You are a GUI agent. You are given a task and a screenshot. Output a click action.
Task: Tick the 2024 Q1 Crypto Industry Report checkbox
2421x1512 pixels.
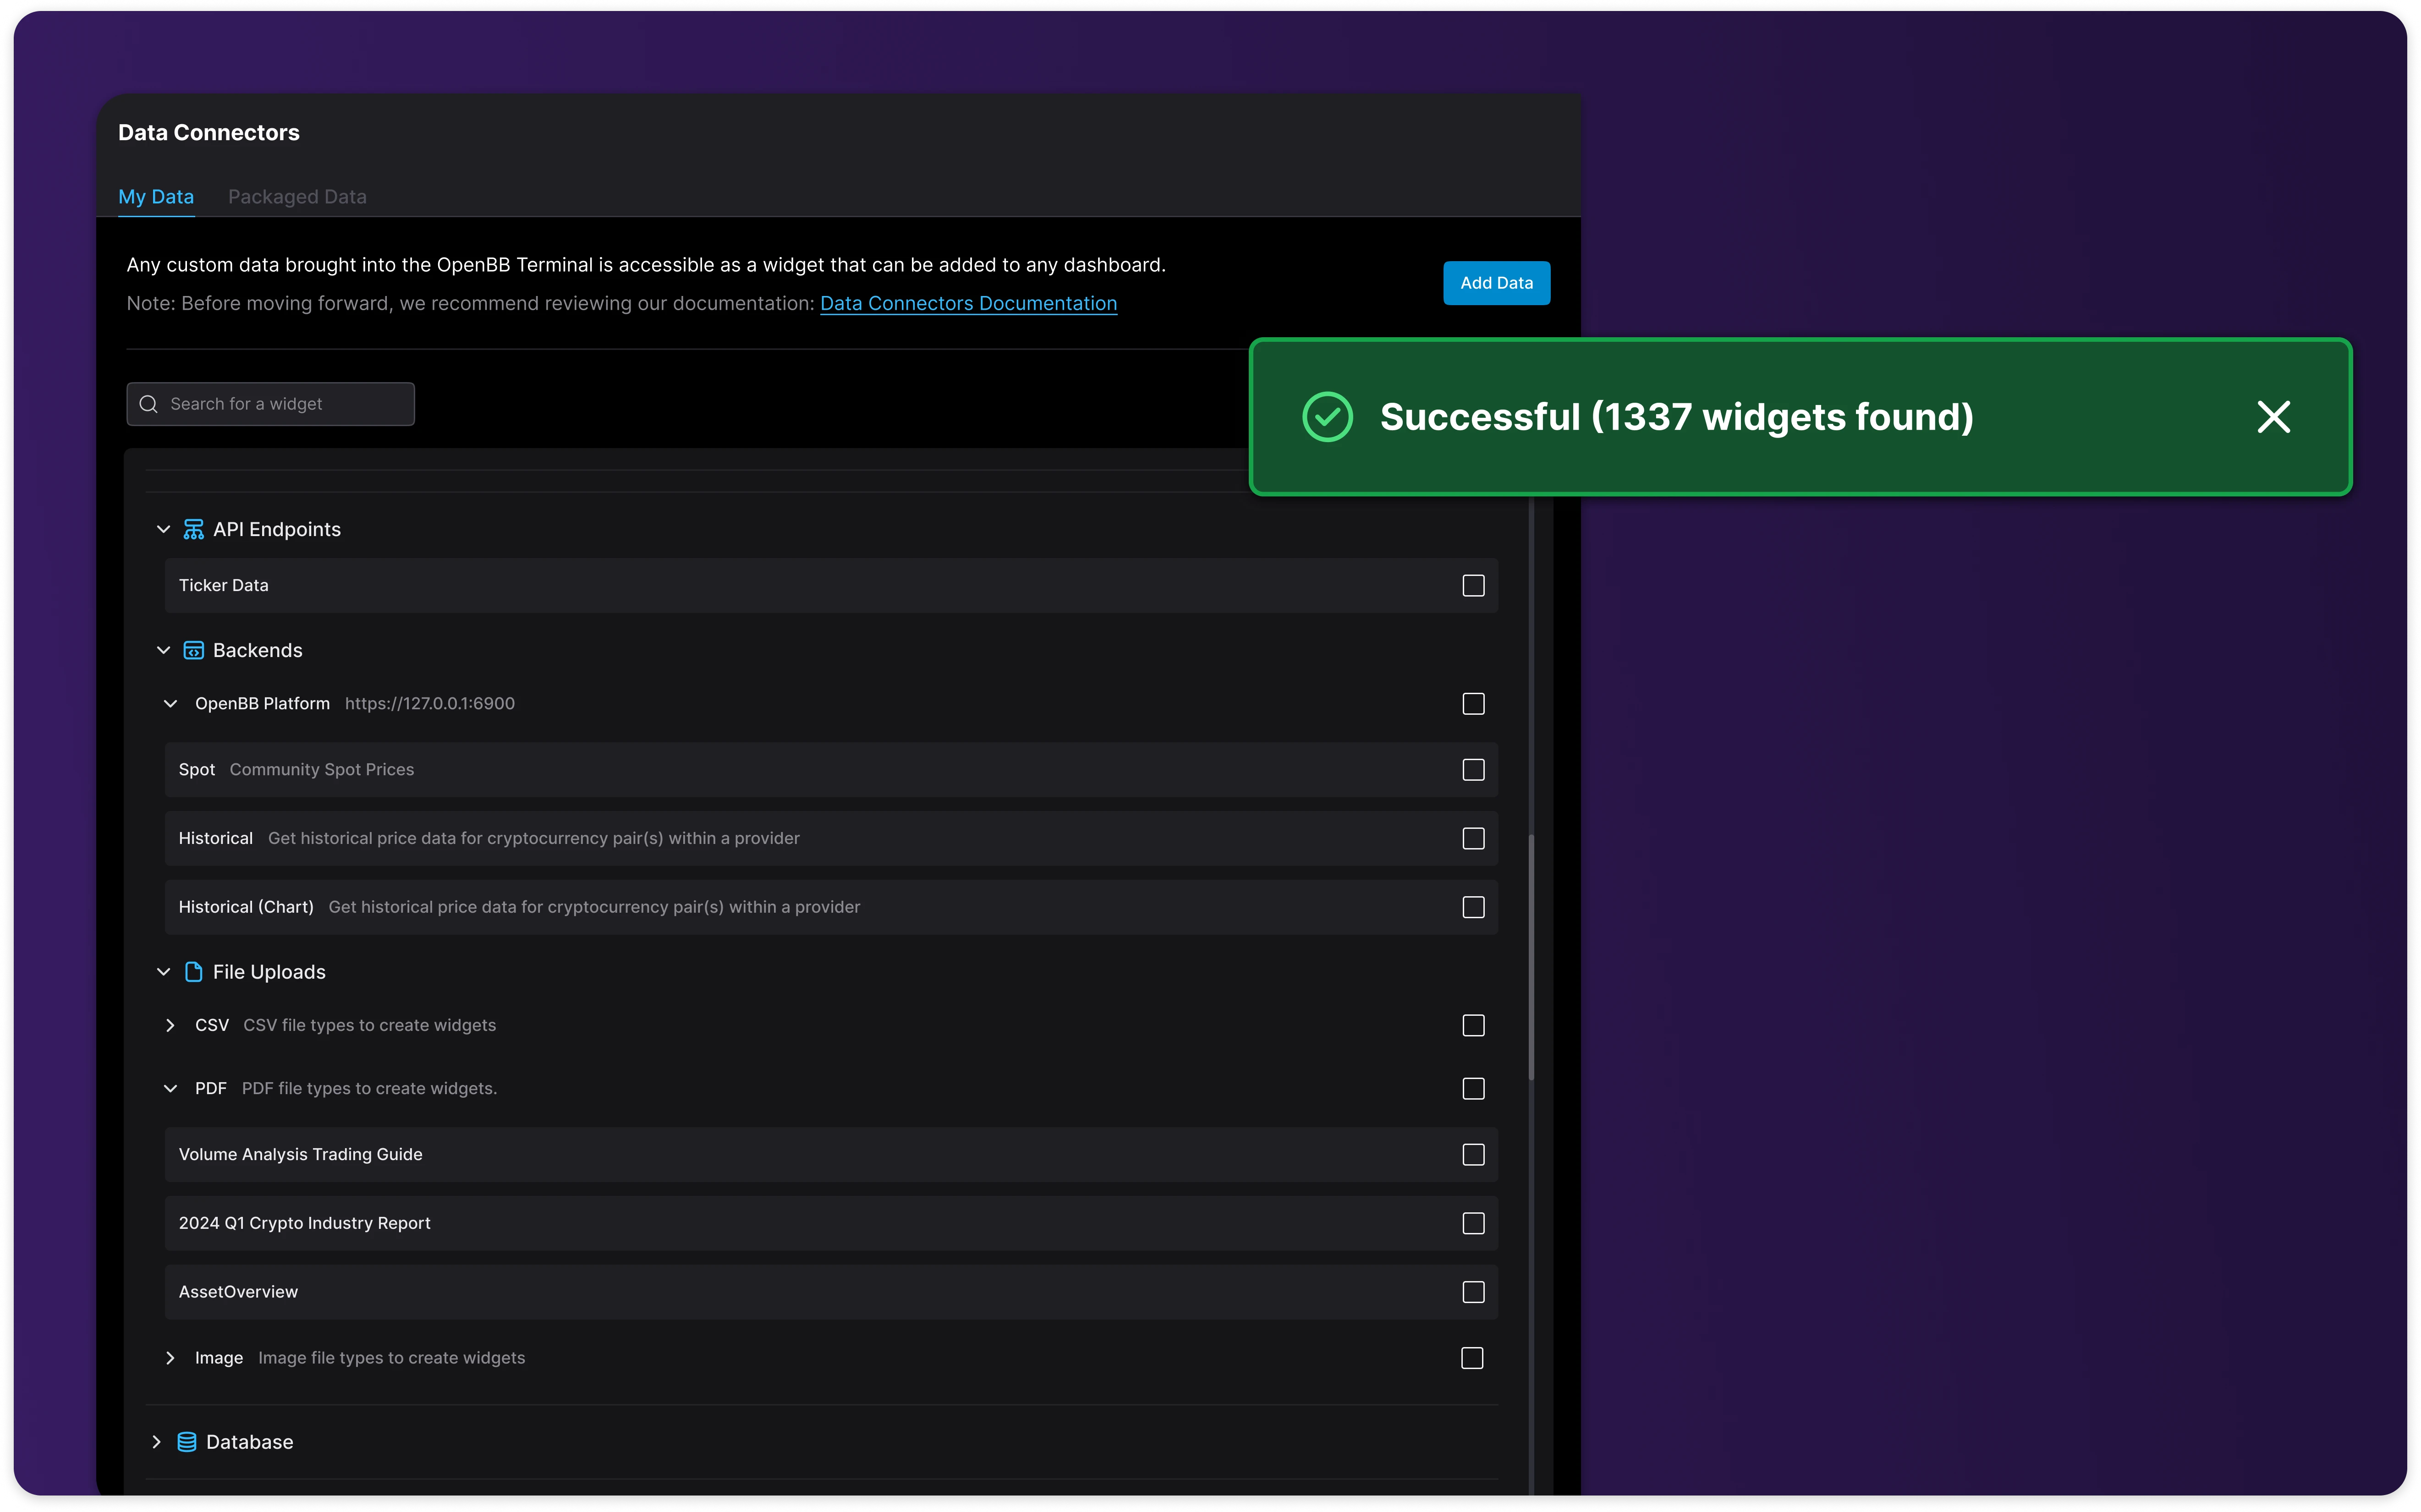click(1473, 1223)
